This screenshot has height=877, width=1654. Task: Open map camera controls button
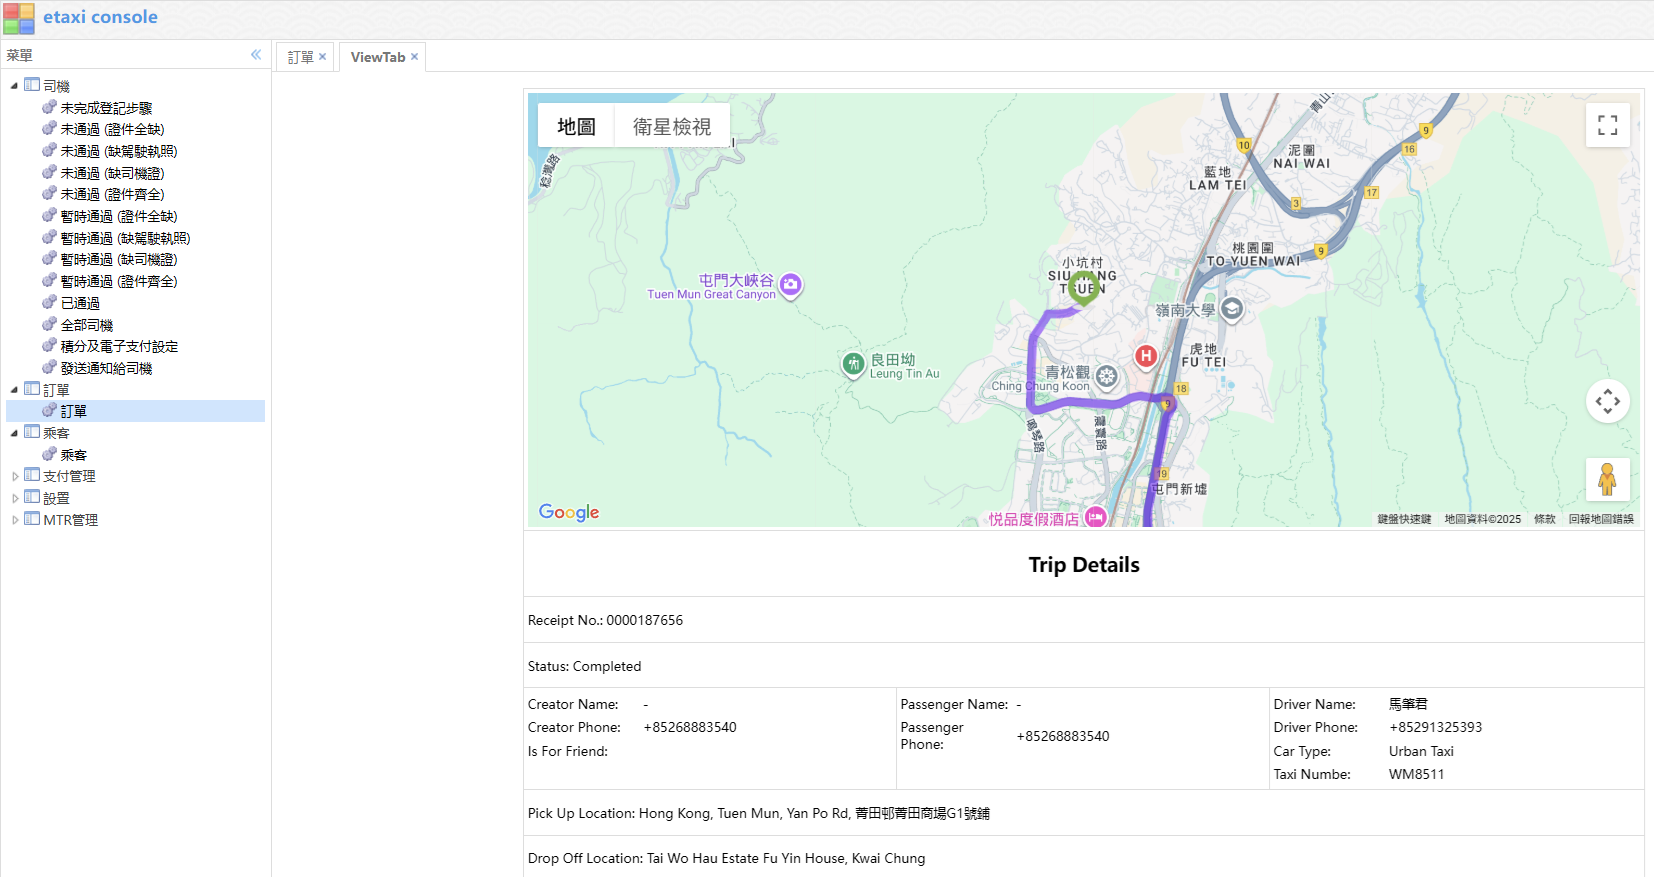click(x=1607, y=401)
